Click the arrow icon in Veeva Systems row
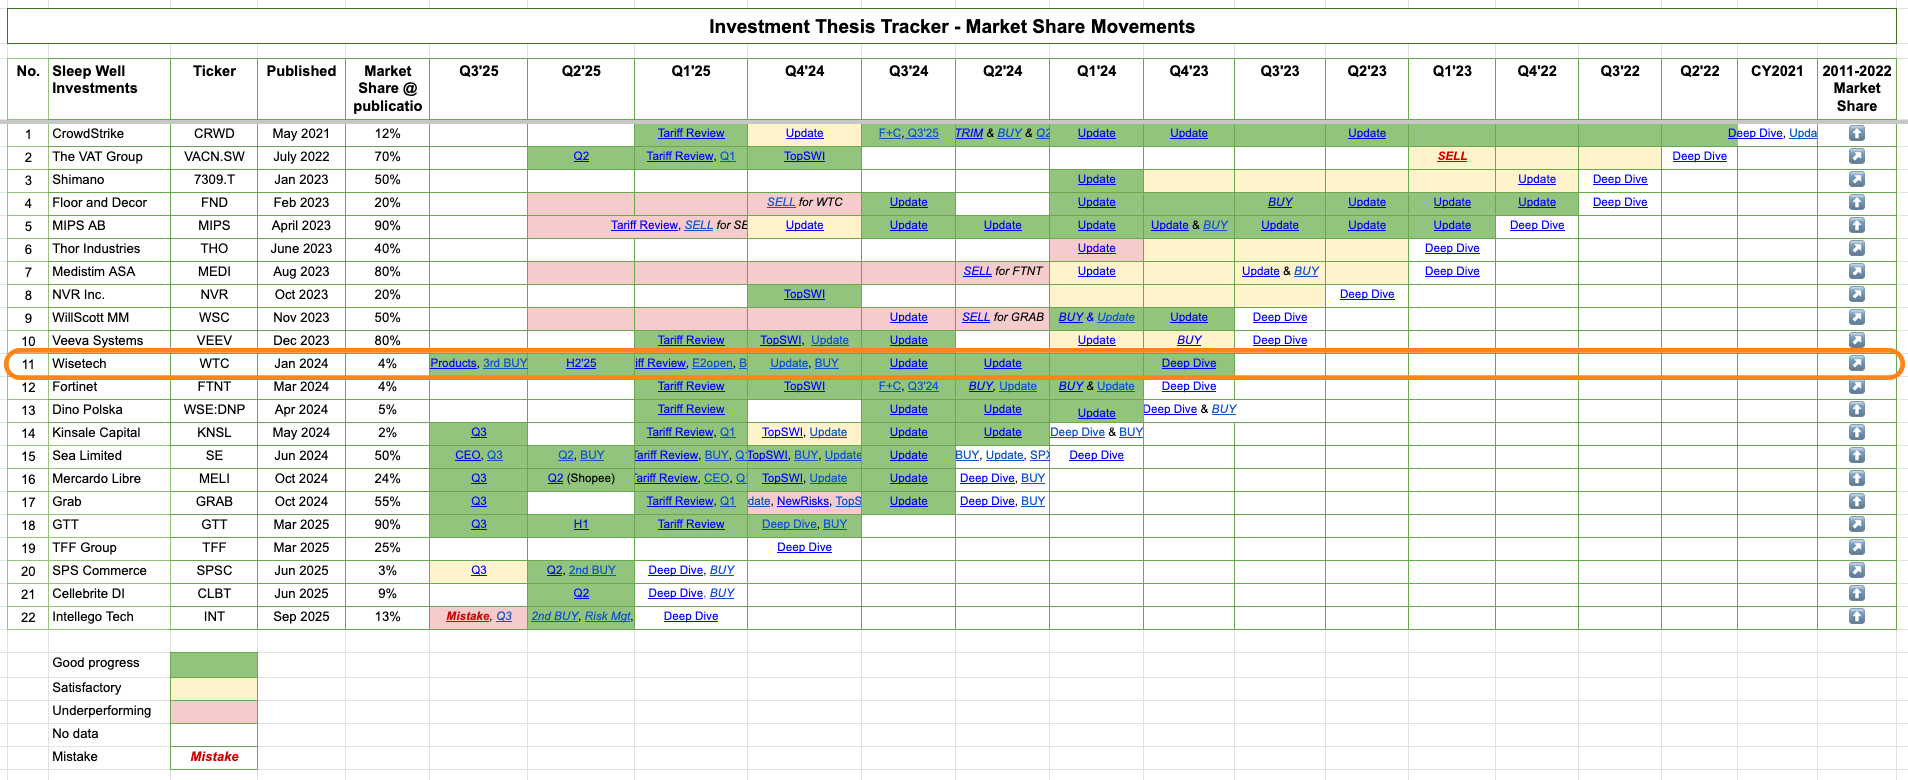The image size is (1908, 780). pyautogui.click(x=1856, y=340)
